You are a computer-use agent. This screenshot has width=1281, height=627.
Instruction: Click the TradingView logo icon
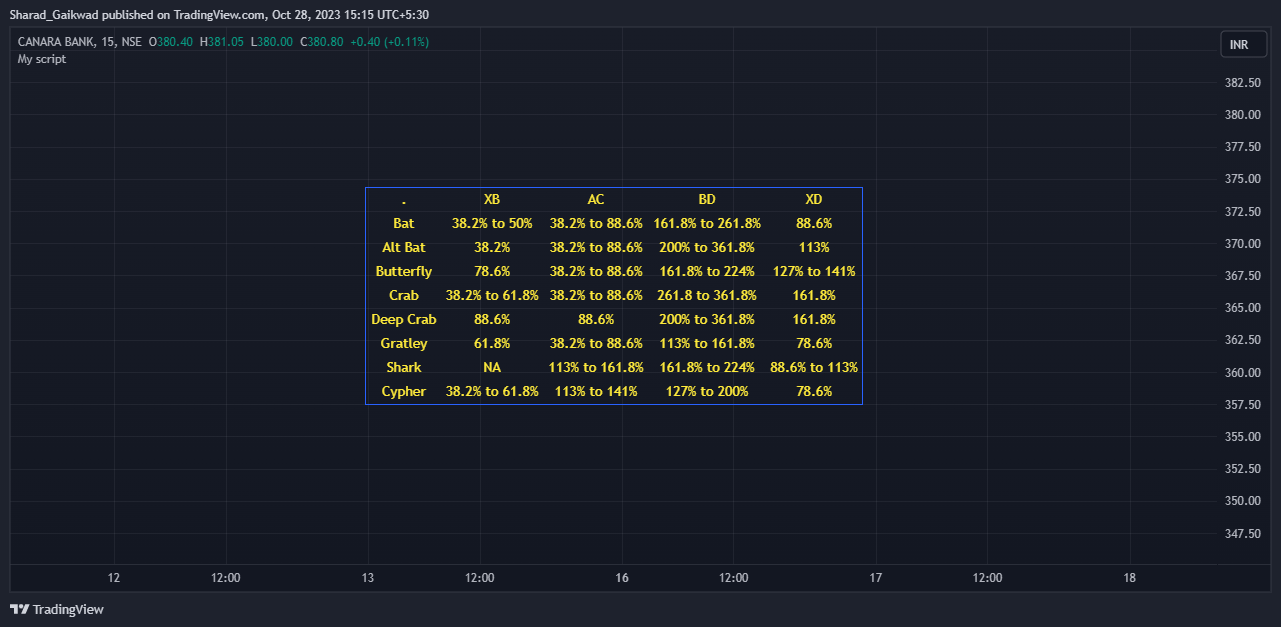[19, 609]
